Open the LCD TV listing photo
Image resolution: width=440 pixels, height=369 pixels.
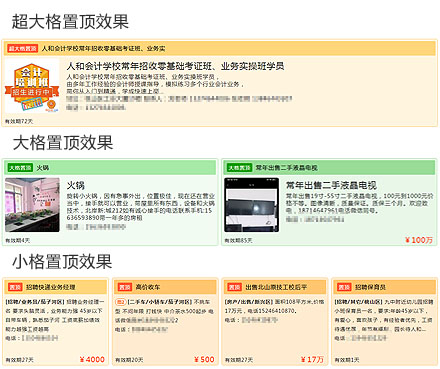click(x=252, y=205)
